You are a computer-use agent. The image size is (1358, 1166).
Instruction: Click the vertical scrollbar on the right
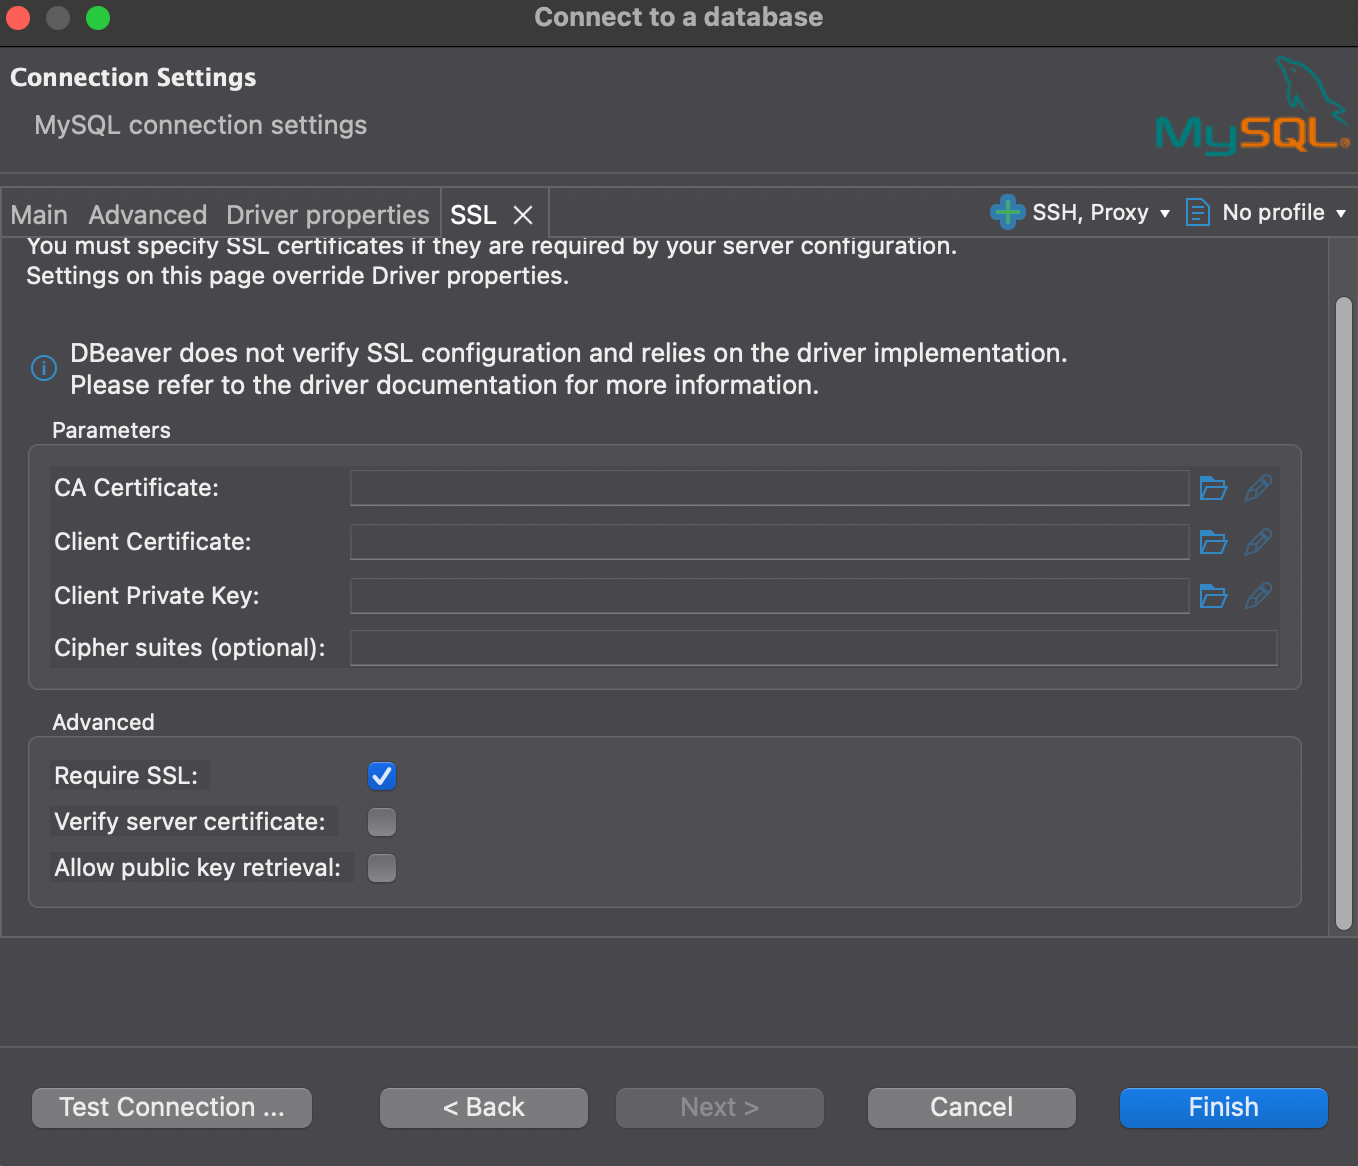click(1344, 612)
